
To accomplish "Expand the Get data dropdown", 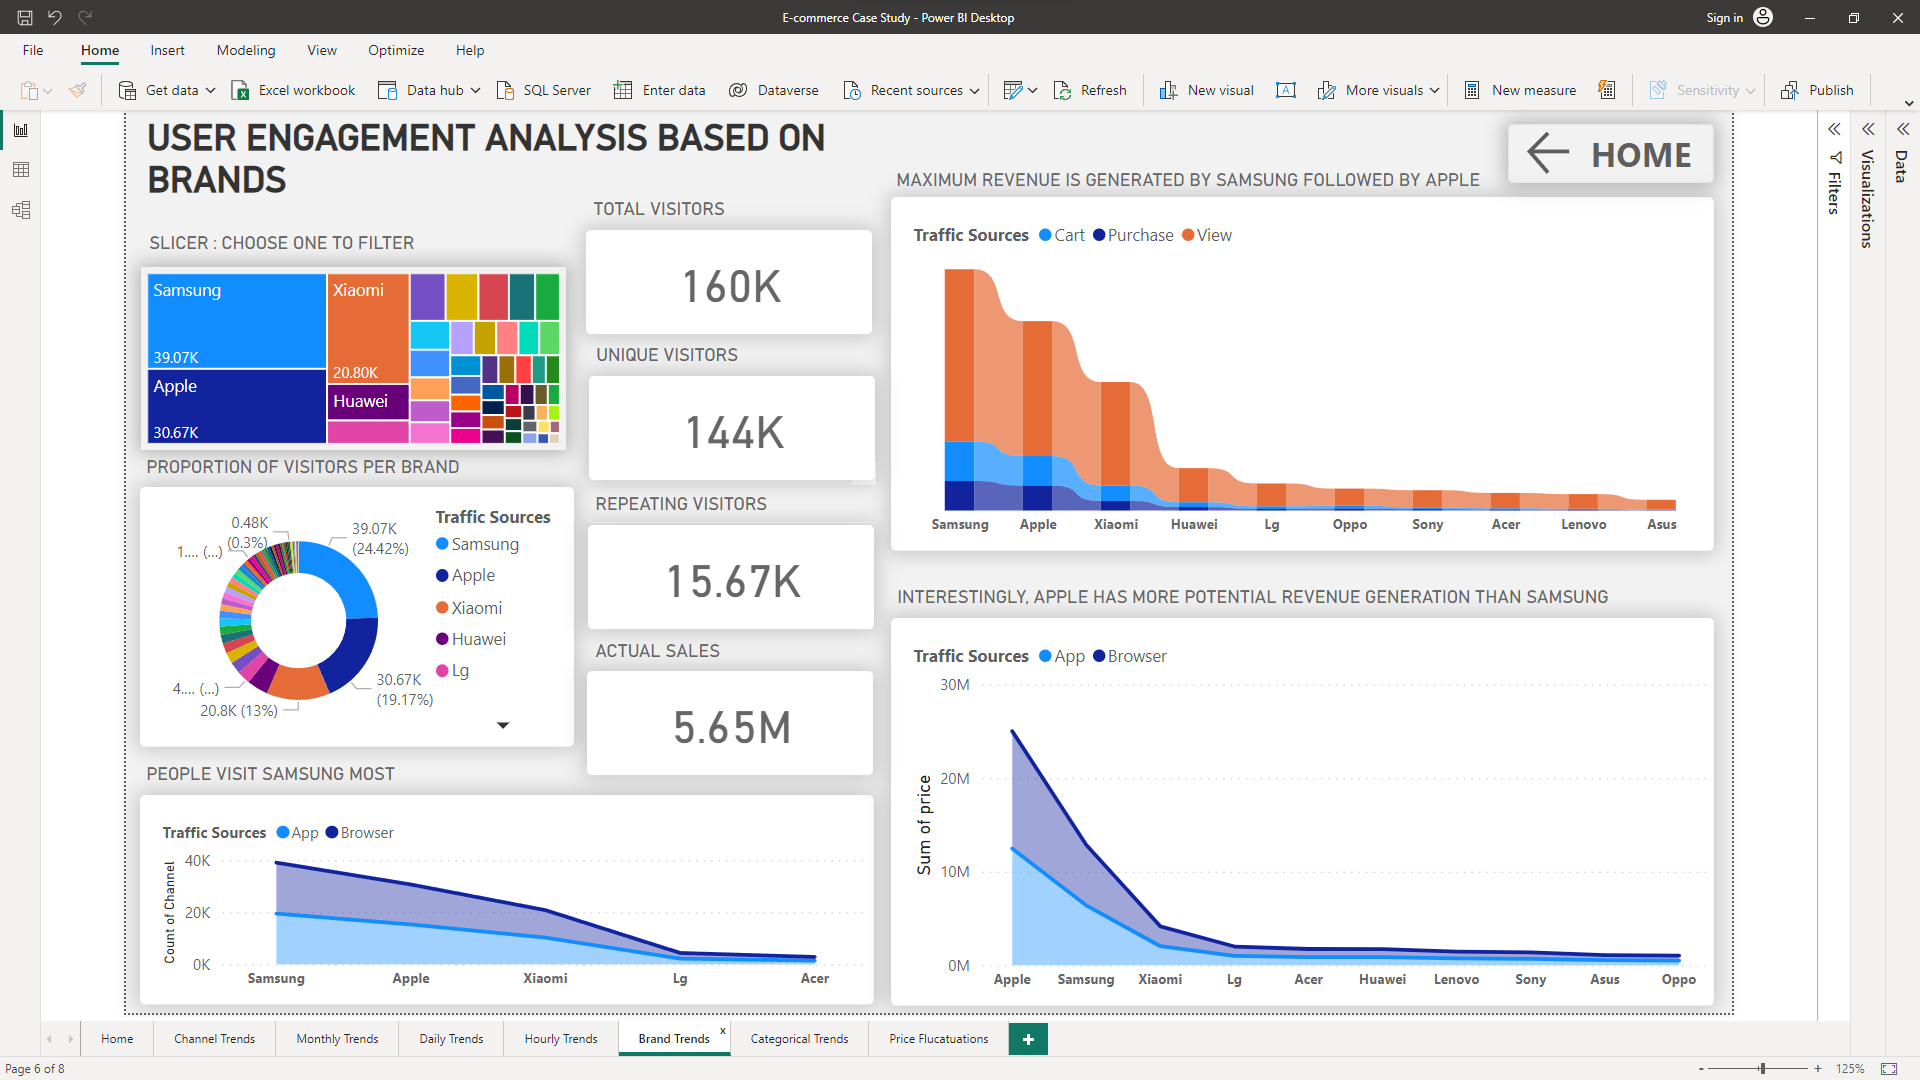I will (211, 90).
